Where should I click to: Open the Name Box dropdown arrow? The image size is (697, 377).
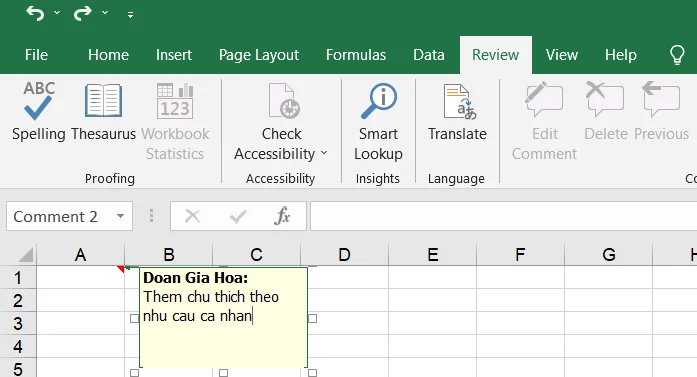point(120,216)
